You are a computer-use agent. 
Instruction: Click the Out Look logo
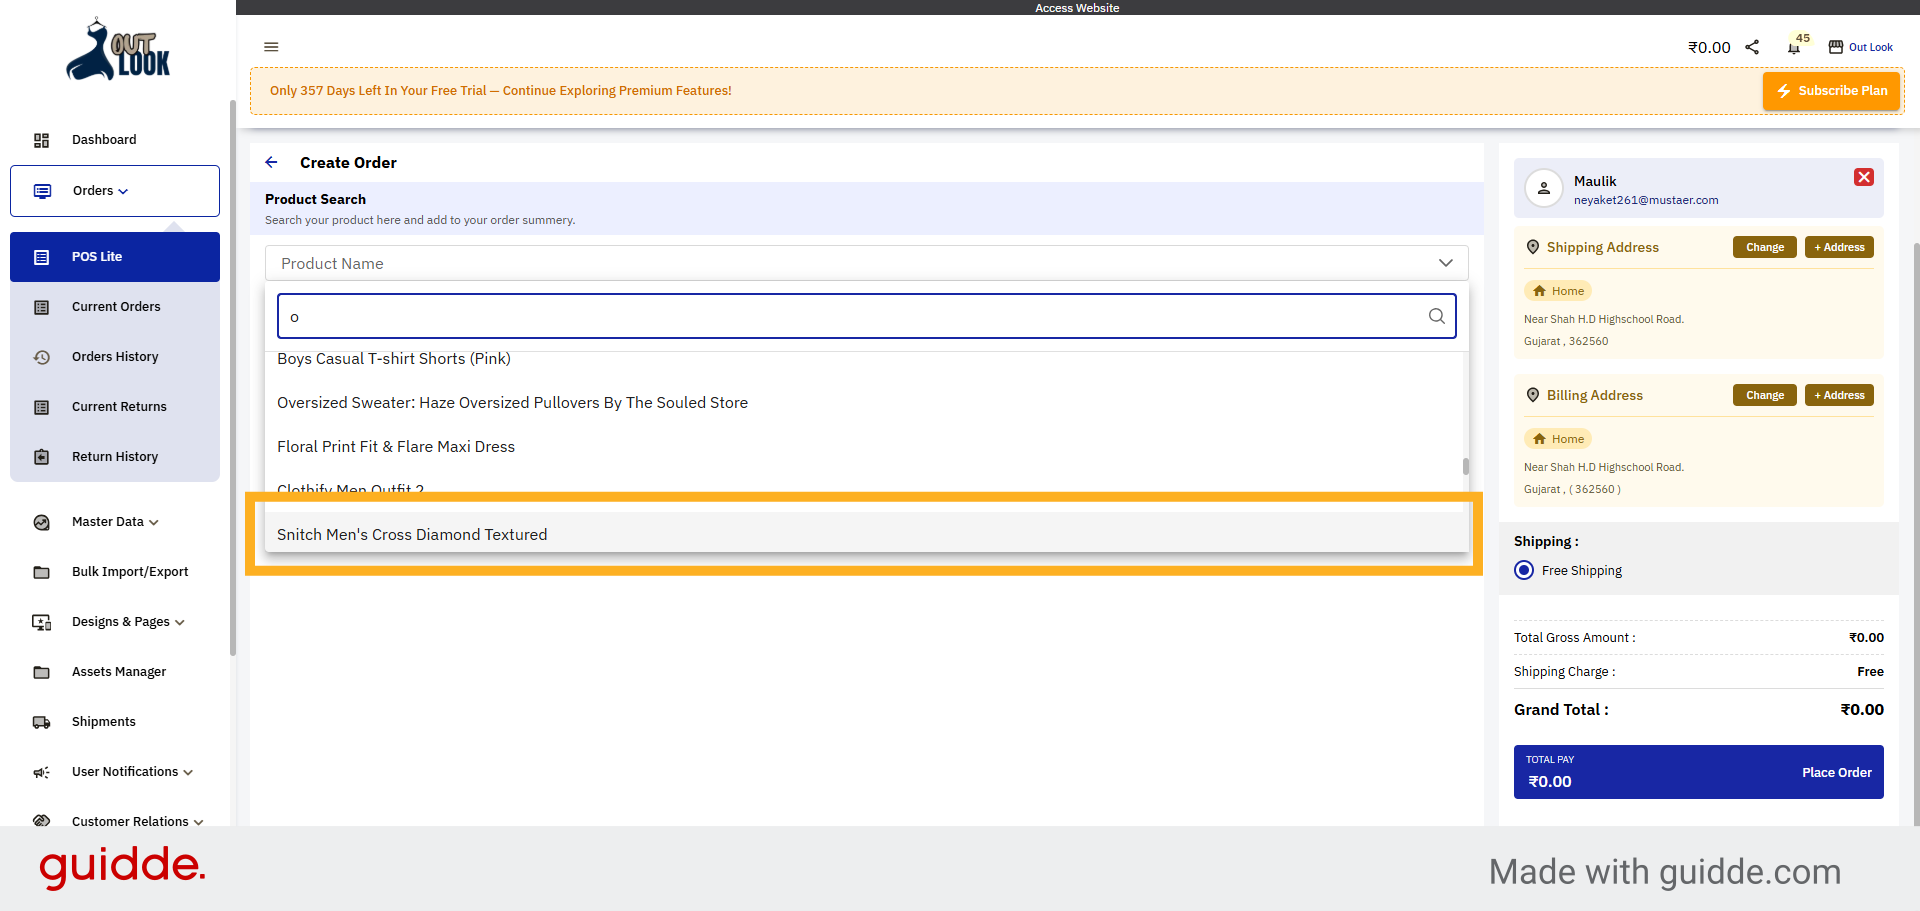118,49
